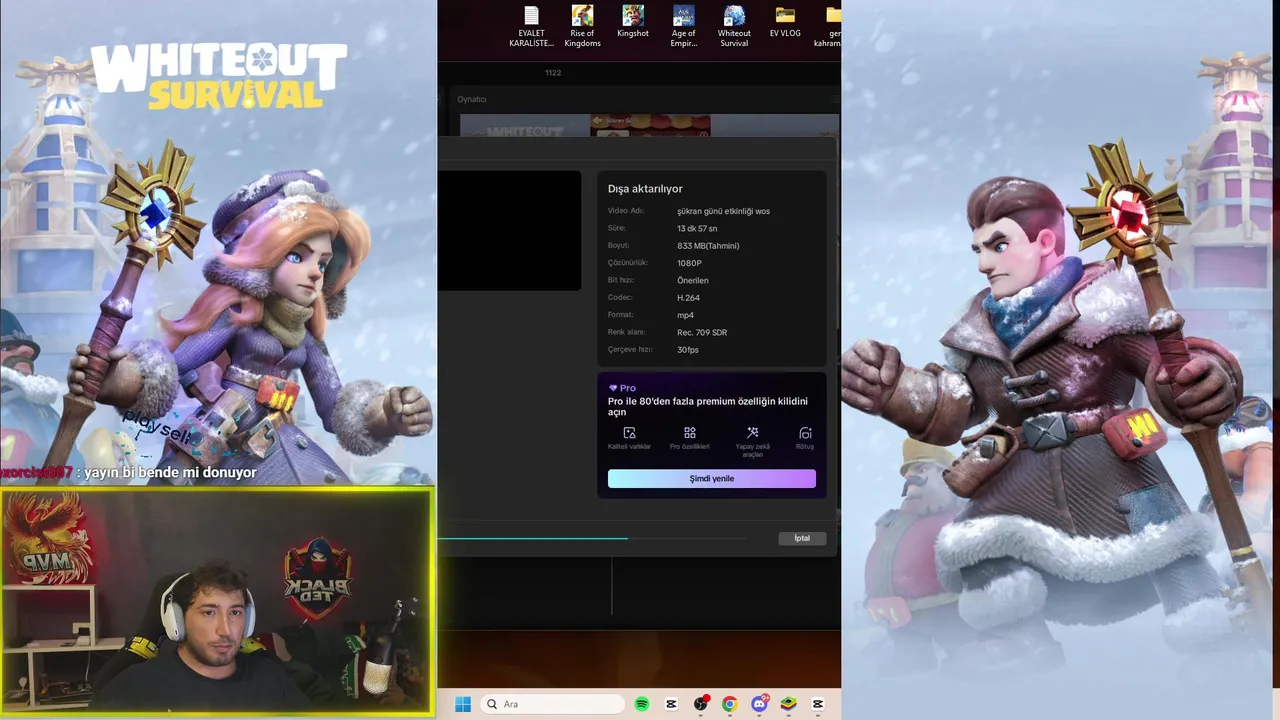Image resolution: width=1280 pixels, height=720 pixels.
Task: Launch the Rise of Kingdoms desktop shortcut
Action: [582, 26]
